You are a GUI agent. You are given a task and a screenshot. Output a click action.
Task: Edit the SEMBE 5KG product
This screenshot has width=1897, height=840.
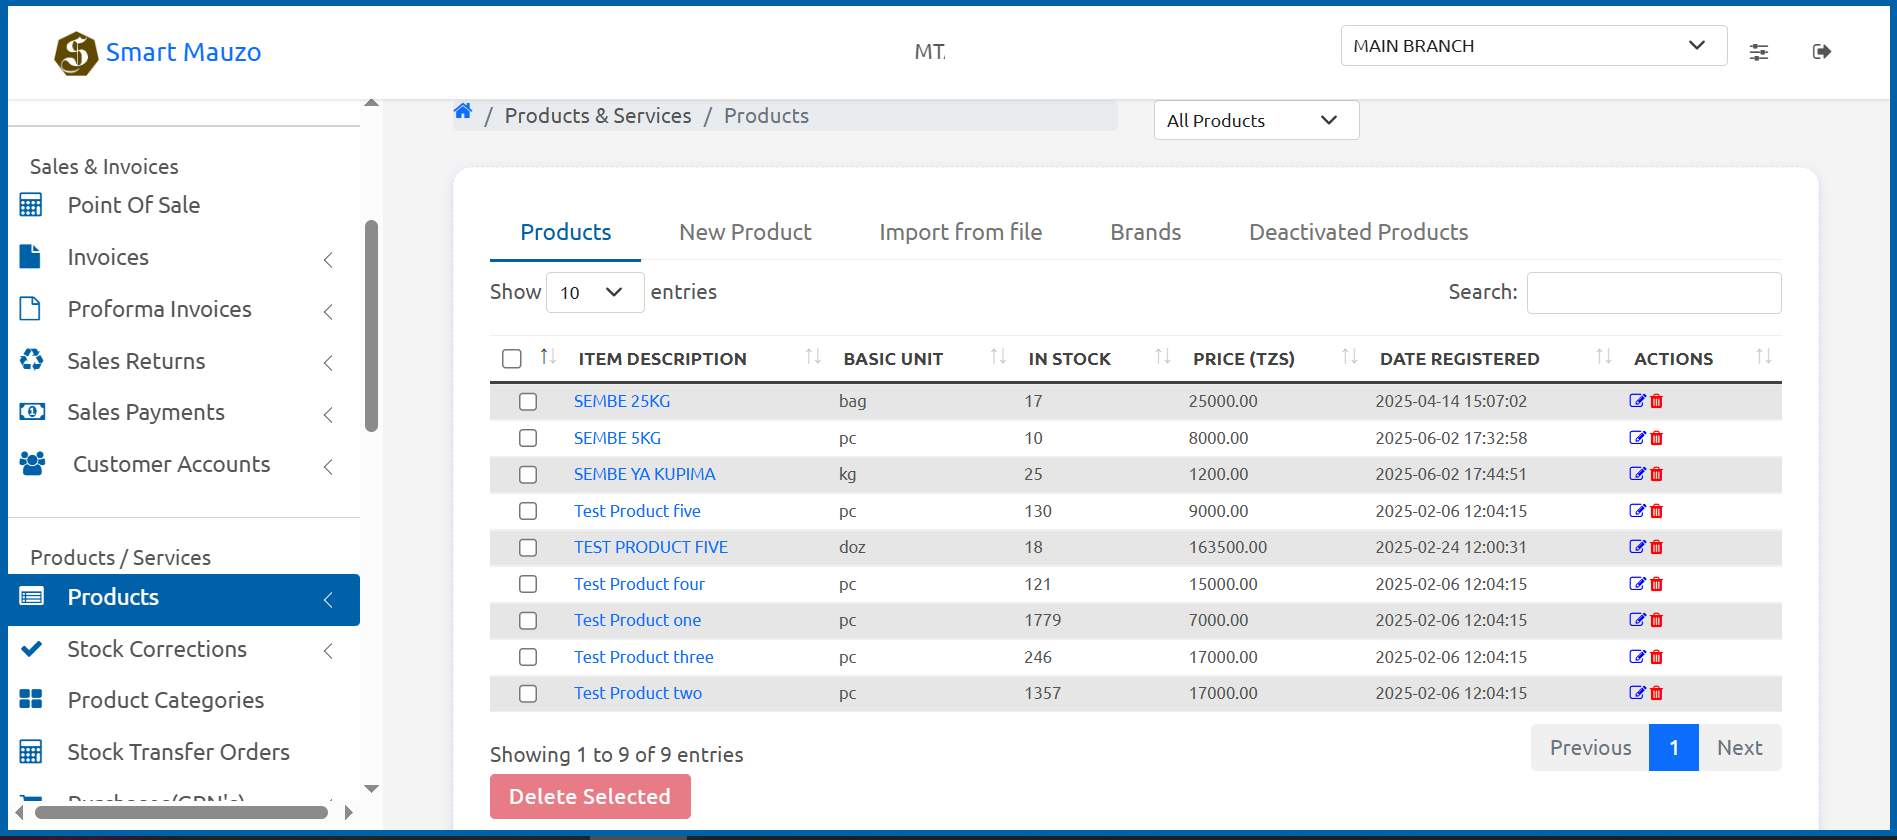tap(1637, 438)
